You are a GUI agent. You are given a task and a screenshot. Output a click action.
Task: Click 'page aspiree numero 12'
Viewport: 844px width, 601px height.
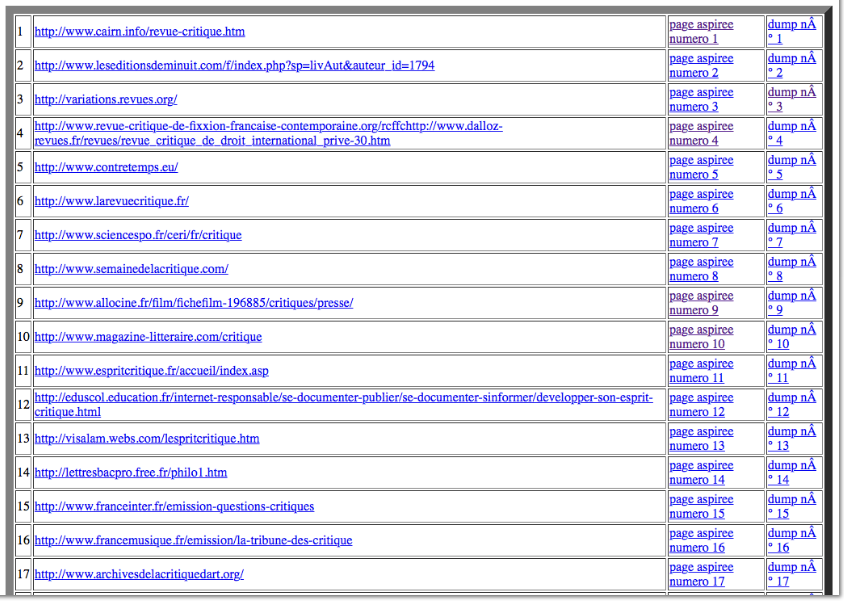pos(701,405)
